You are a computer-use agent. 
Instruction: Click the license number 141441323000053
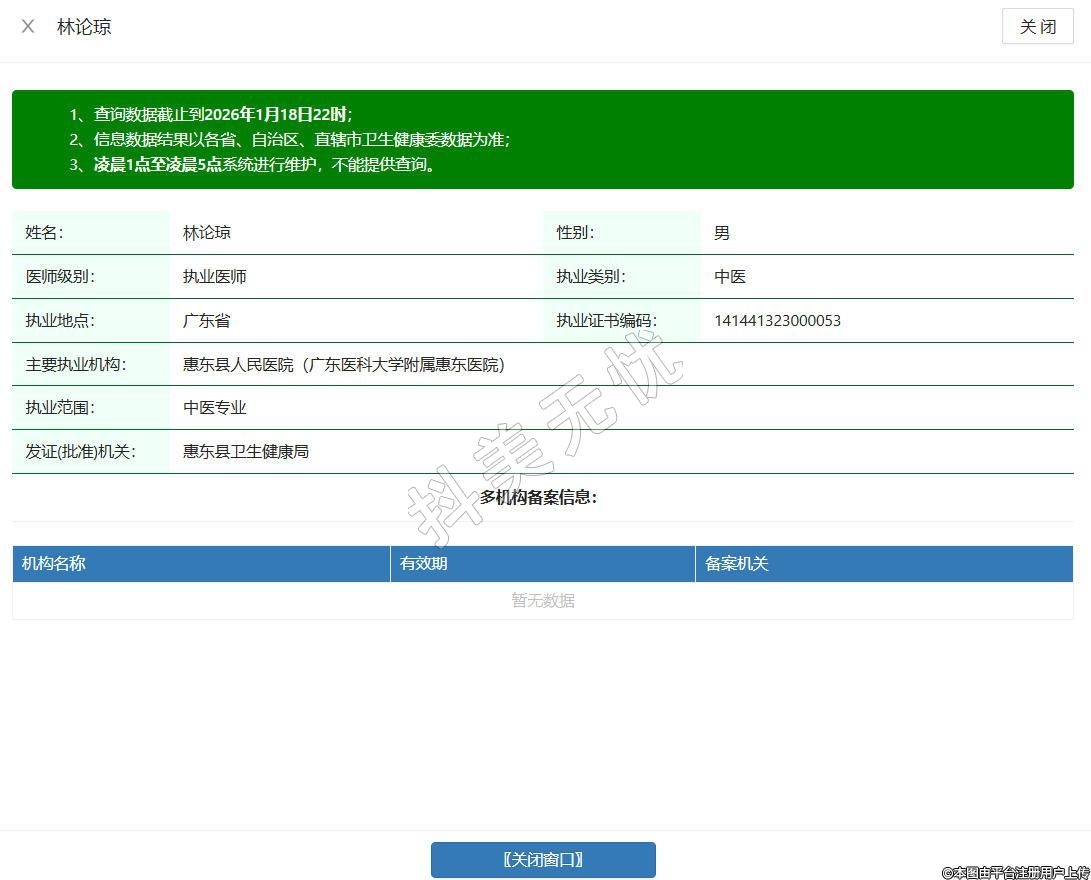coord(777,321)
